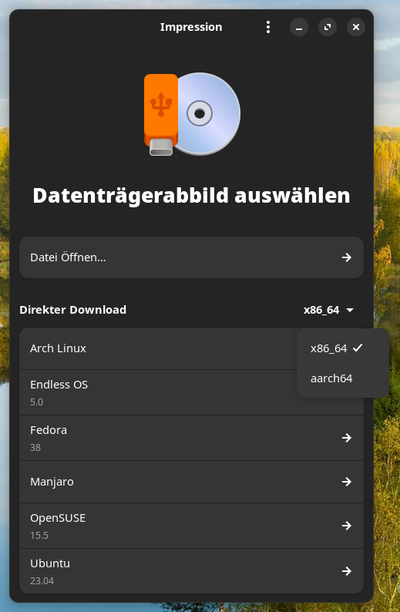The image size is (400, 612).
Task: Open the three-dot main menu
Action: [268, 27]
